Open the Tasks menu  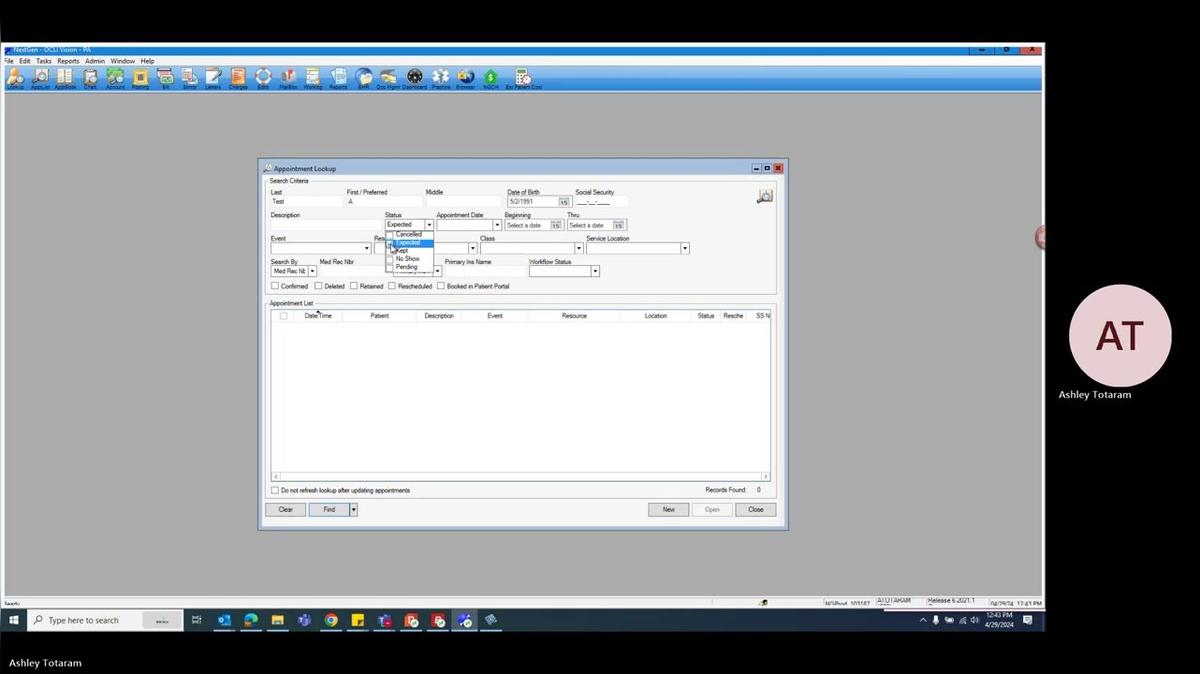coord(44,61)
